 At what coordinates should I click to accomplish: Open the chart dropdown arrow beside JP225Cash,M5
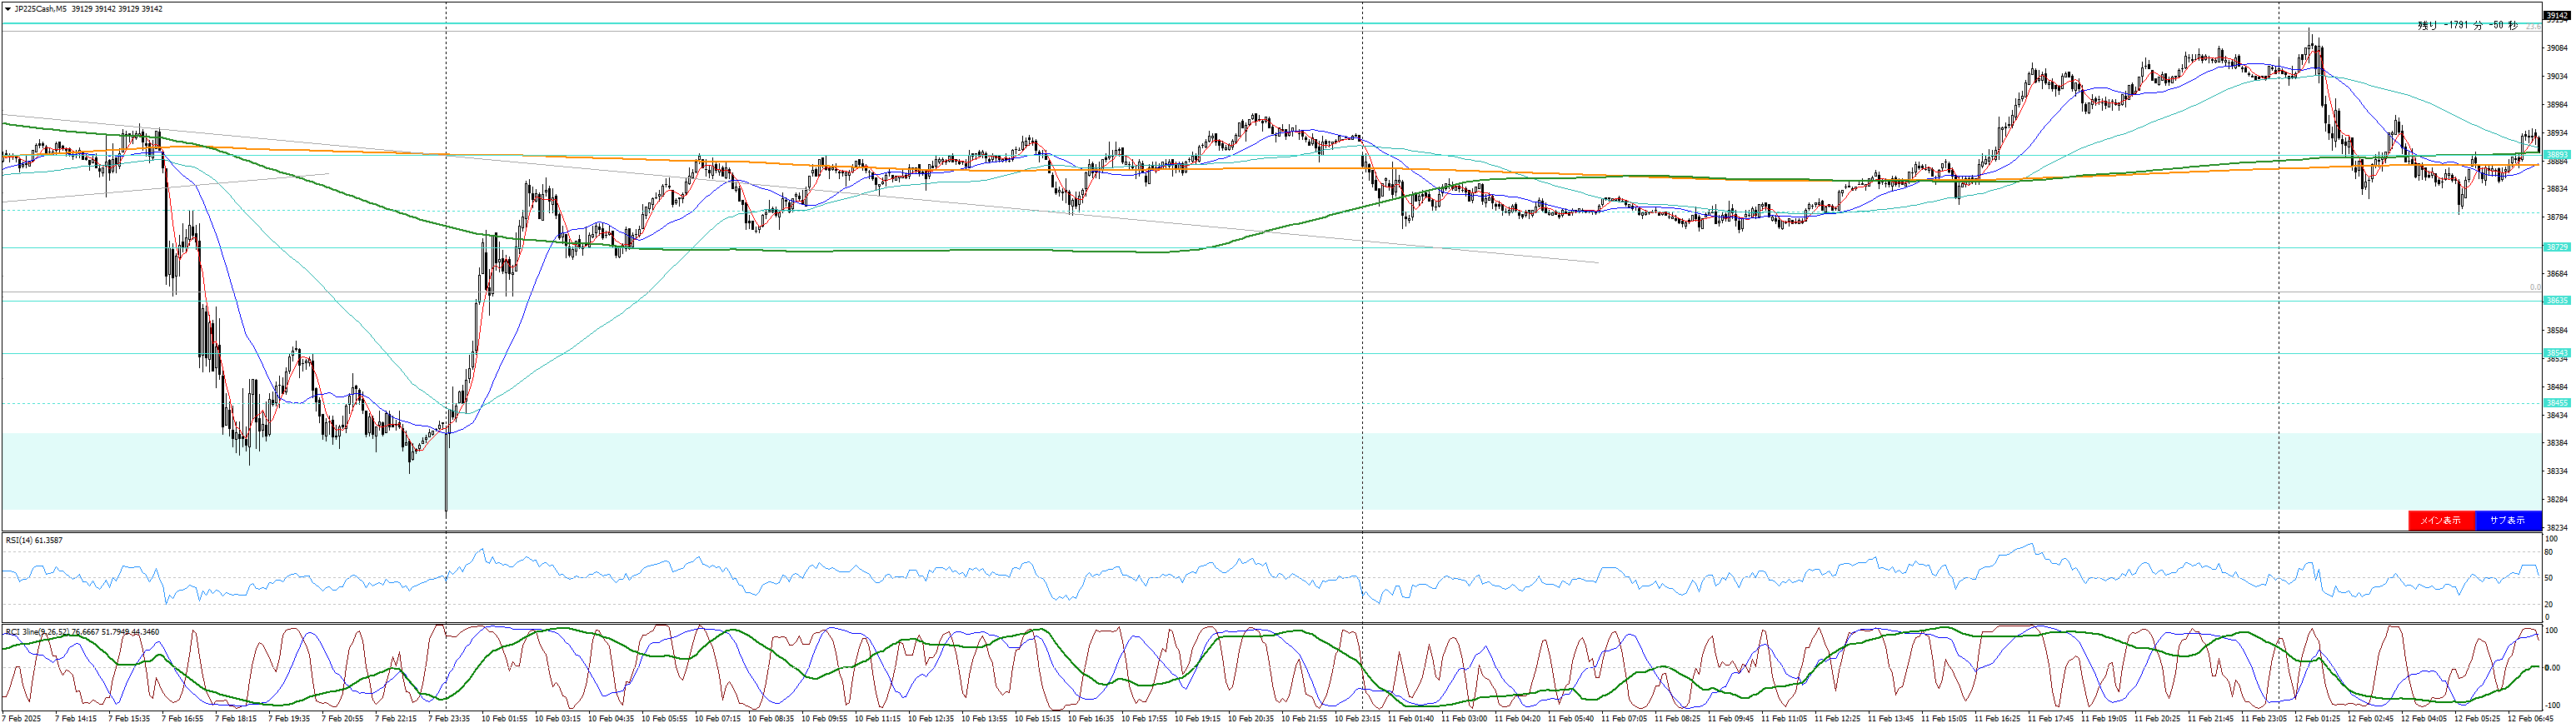[x=8, y=9]
